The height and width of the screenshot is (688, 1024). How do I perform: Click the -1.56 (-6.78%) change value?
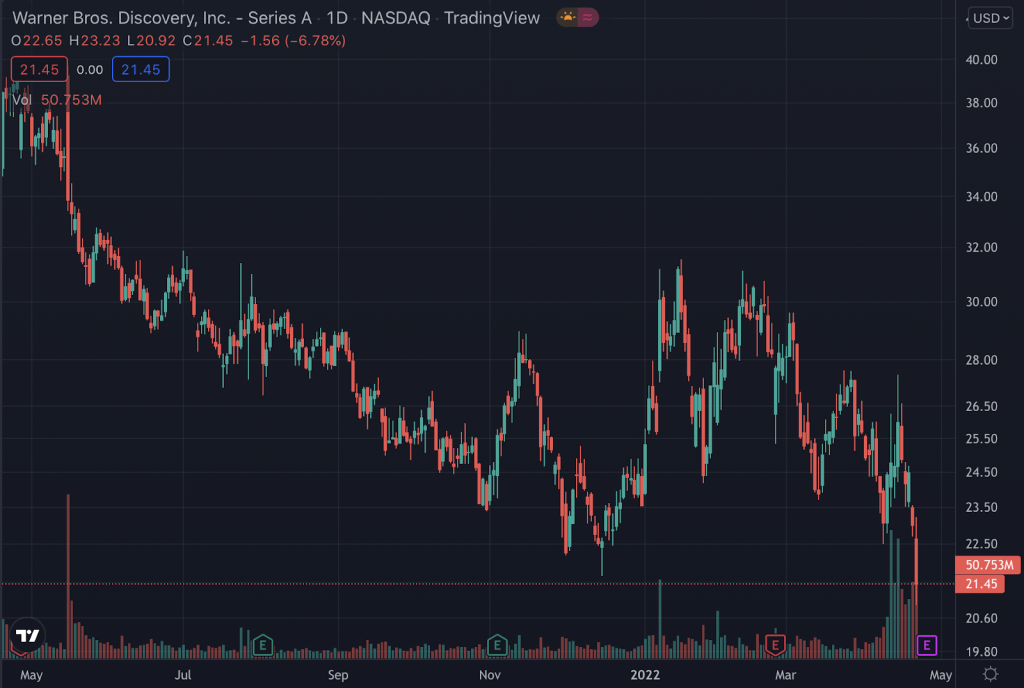pyautogui.click(x=293, y=40)
